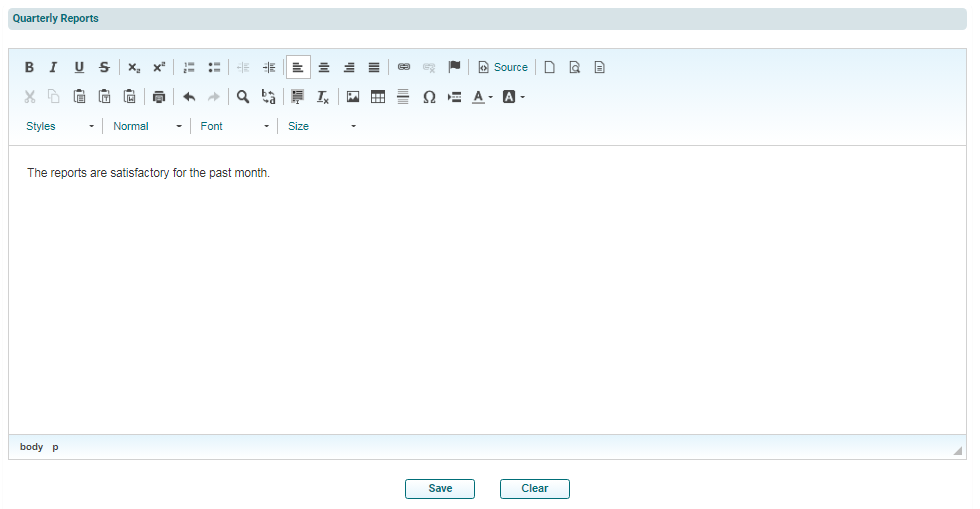
Task: Insert special character with Omega icon
Action: [x=429, y=97]
